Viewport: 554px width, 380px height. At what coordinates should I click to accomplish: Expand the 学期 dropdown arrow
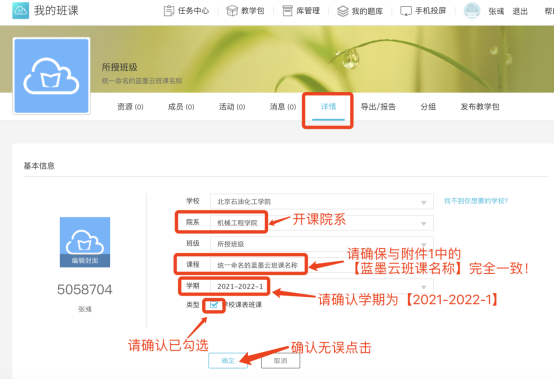click(x=423, y=287)
